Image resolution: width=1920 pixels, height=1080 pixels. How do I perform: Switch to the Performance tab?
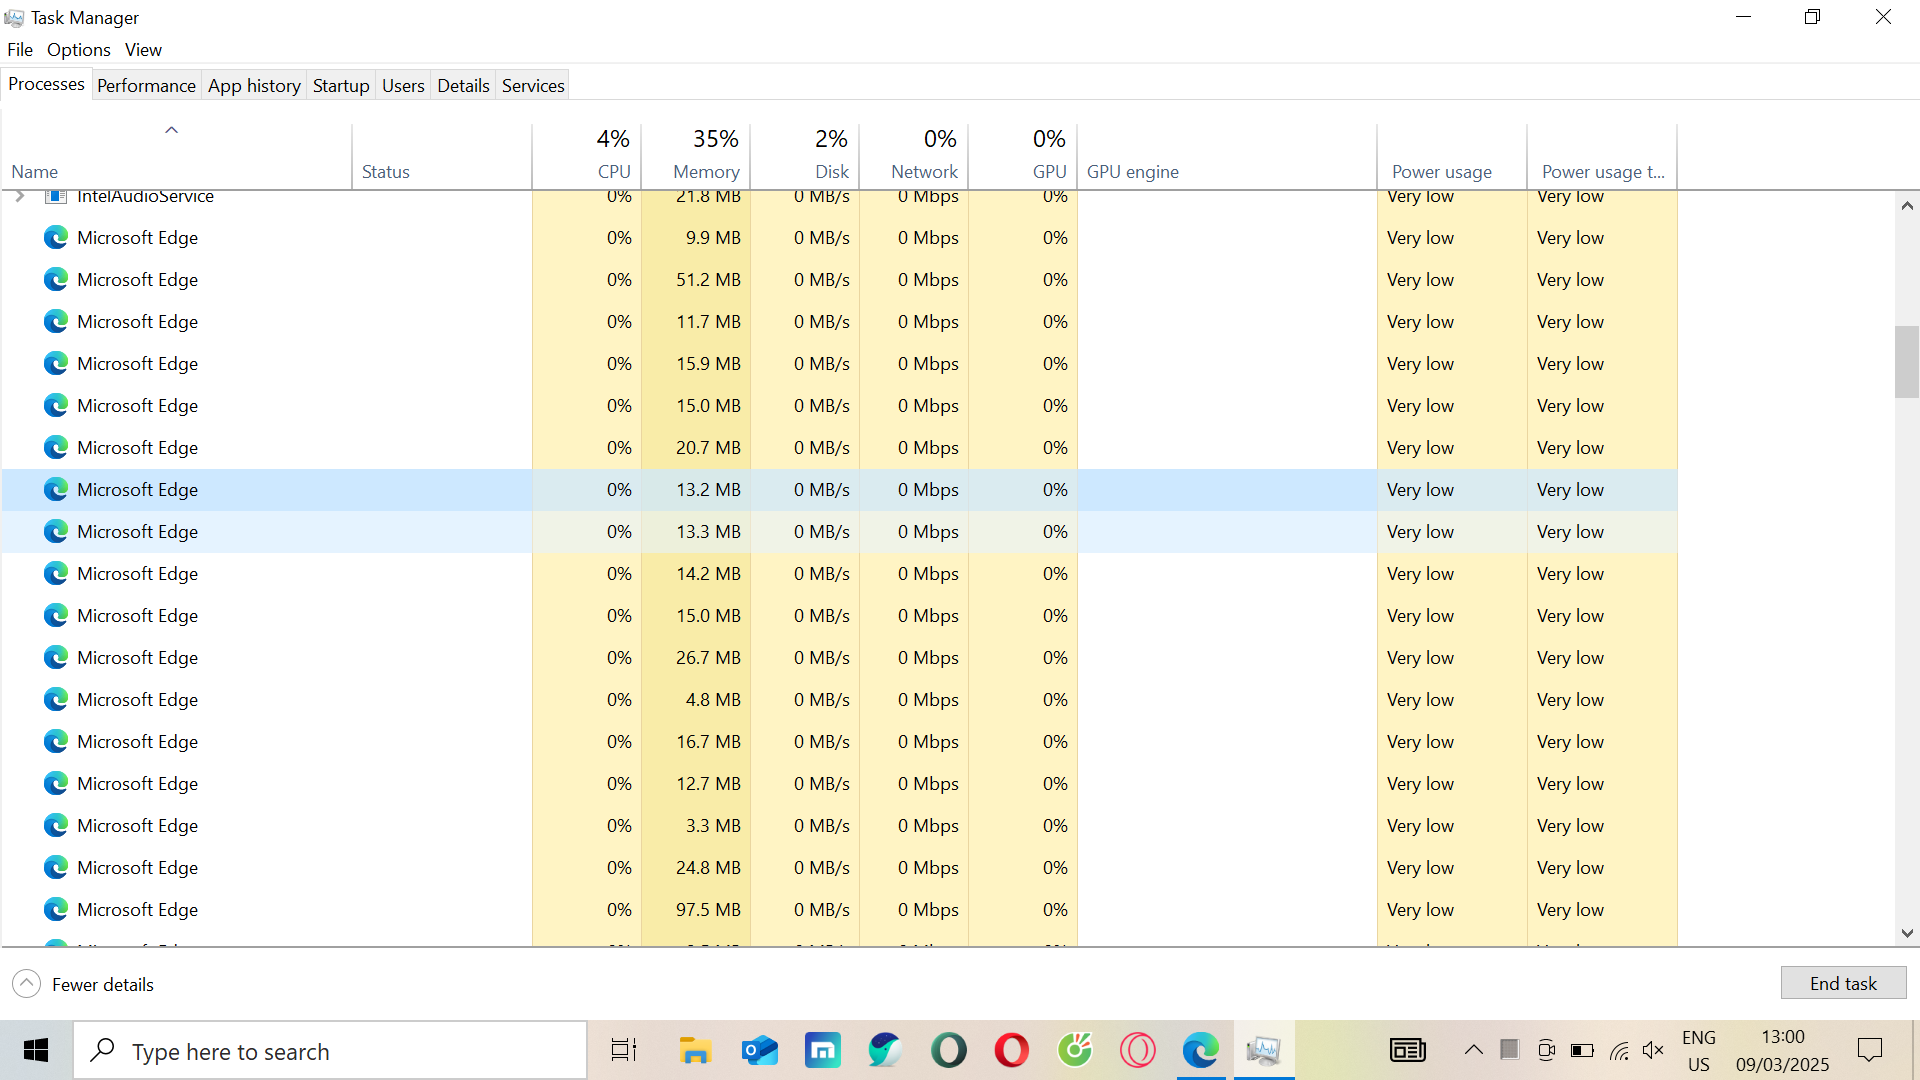(x=146, y=86)
